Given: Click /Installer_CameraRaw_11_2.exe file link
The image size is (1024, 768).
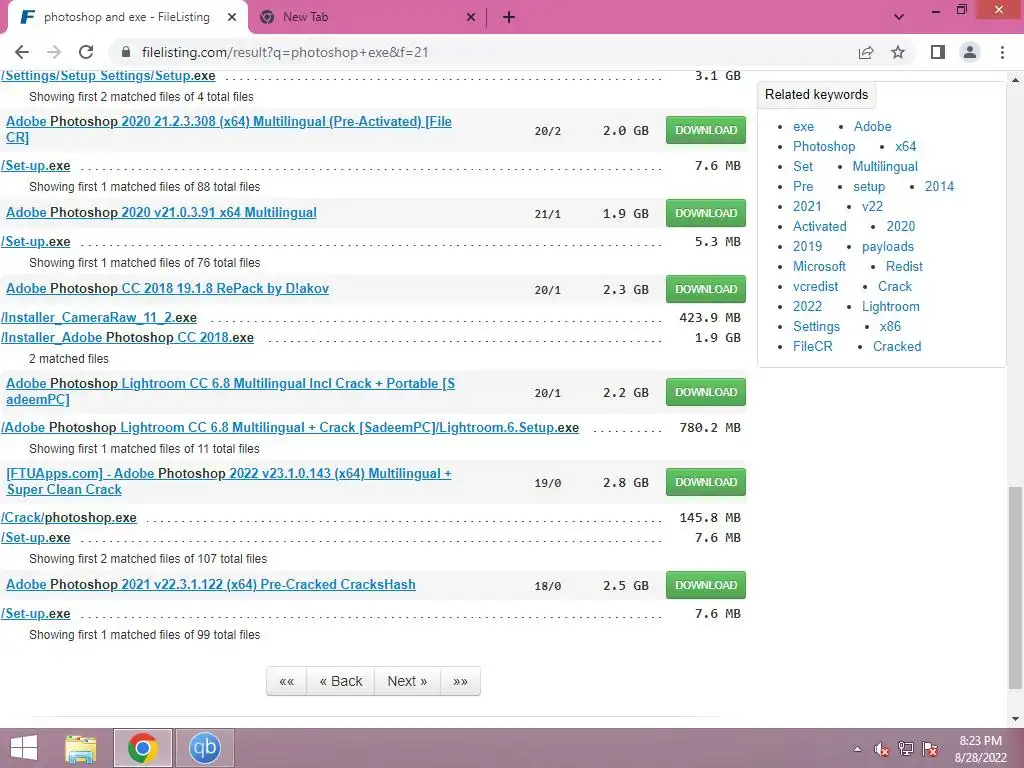Looking at the screenshot, I should click(99, 317).
